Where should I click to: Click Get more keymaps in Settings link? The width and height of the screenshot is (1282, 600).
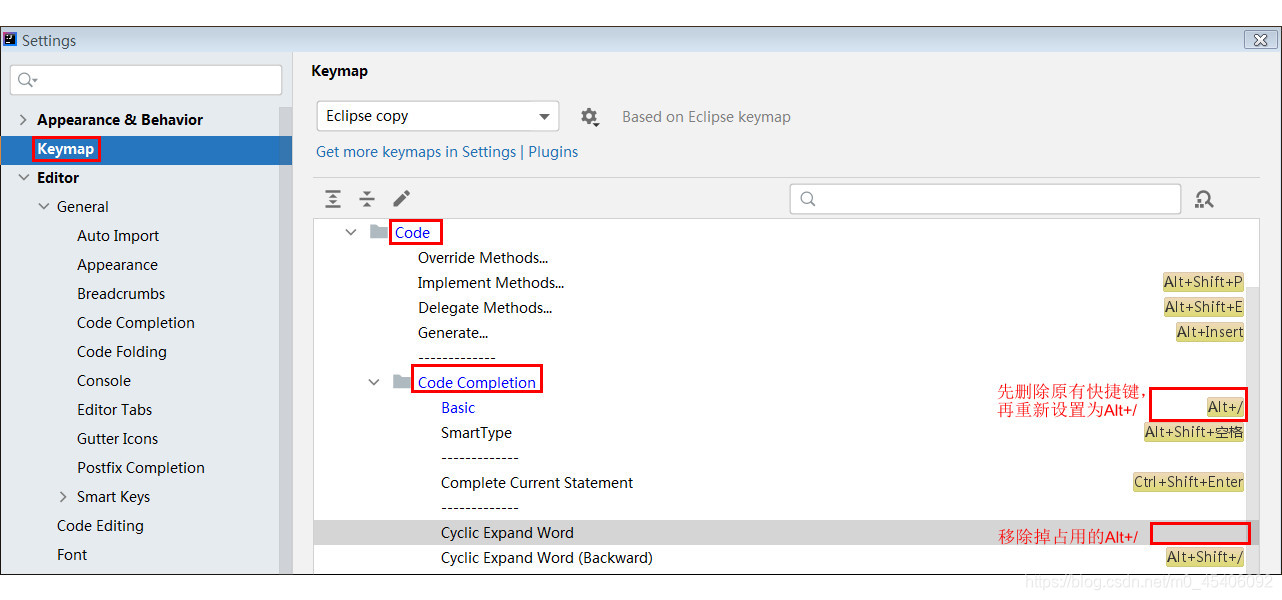click(416, 152)
